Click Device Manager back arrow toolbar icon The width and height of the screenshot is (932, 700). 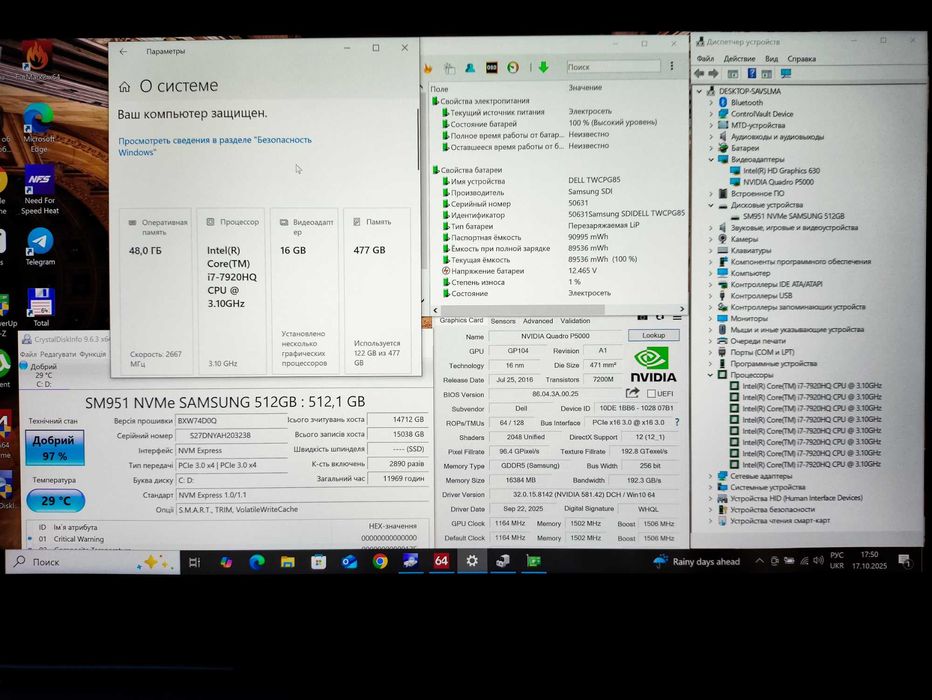point(698,74)
